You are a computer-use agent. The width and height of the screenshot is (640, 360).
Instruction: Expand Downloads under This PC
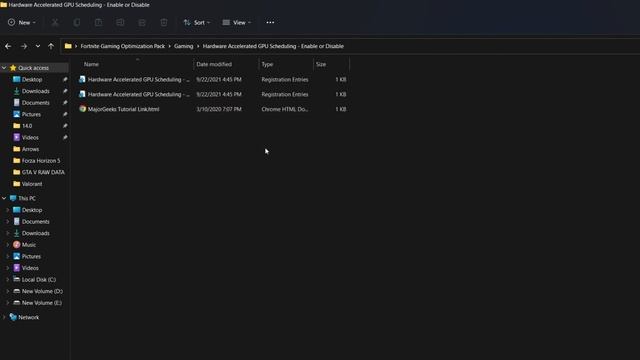click(7, 233)
